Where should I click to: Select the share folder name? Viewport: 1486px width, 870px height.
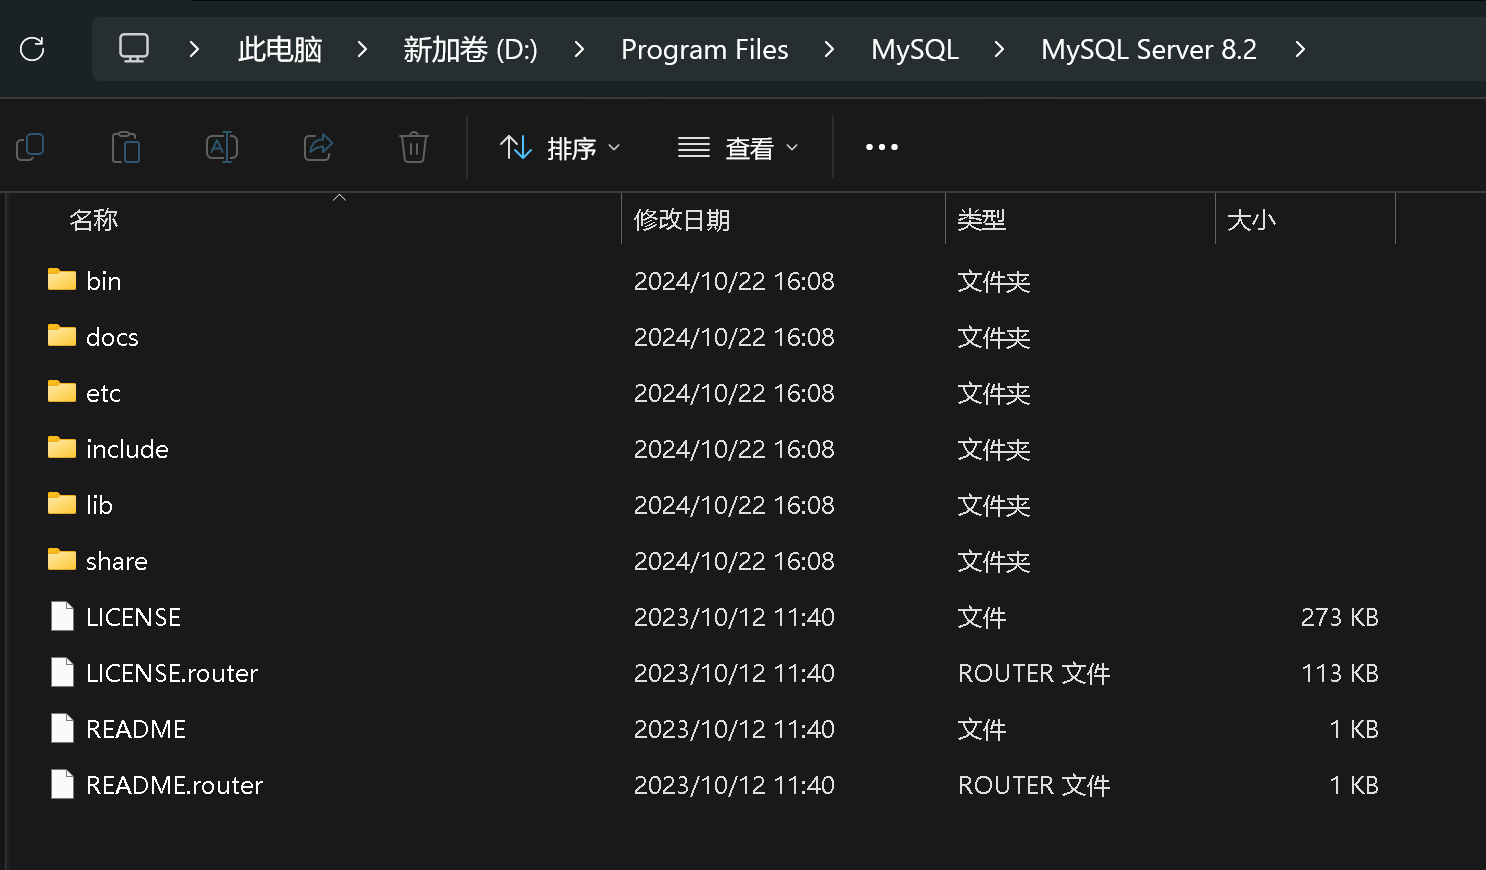pos(117,561)
